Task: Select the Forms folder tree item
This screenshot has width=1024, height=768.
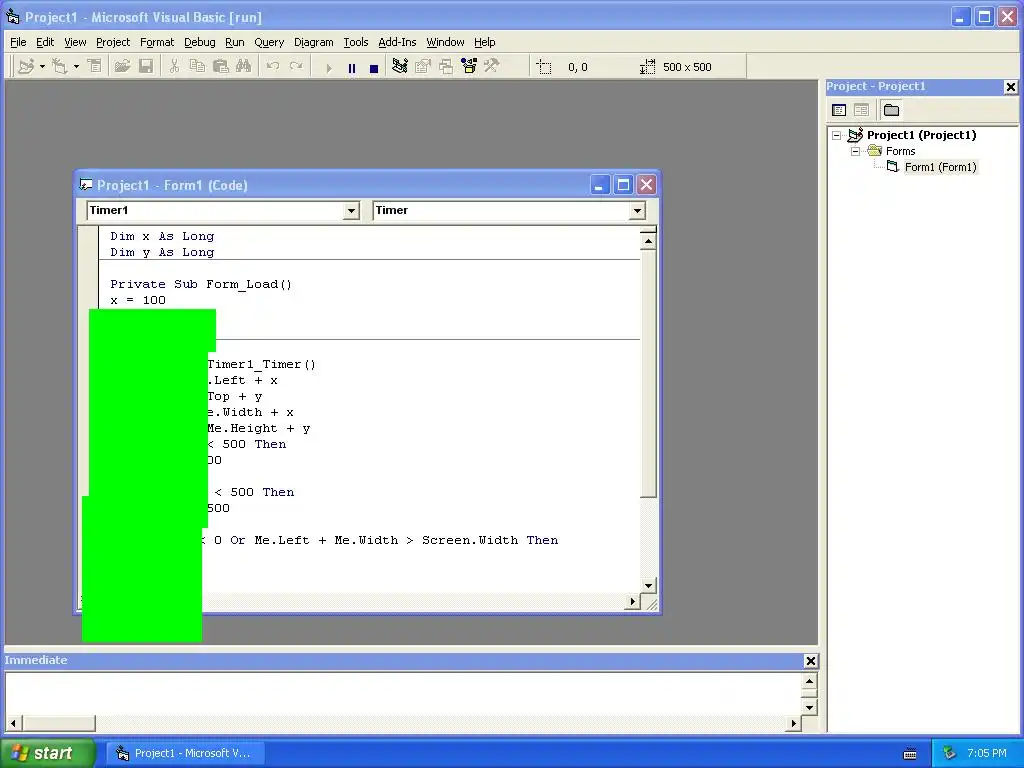Action: point(901,152)
